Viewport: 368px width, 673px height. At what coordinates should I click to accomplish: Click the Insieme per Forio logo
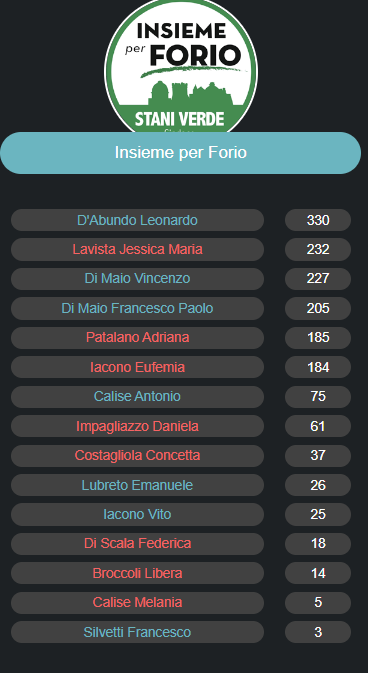coord(181,67)
